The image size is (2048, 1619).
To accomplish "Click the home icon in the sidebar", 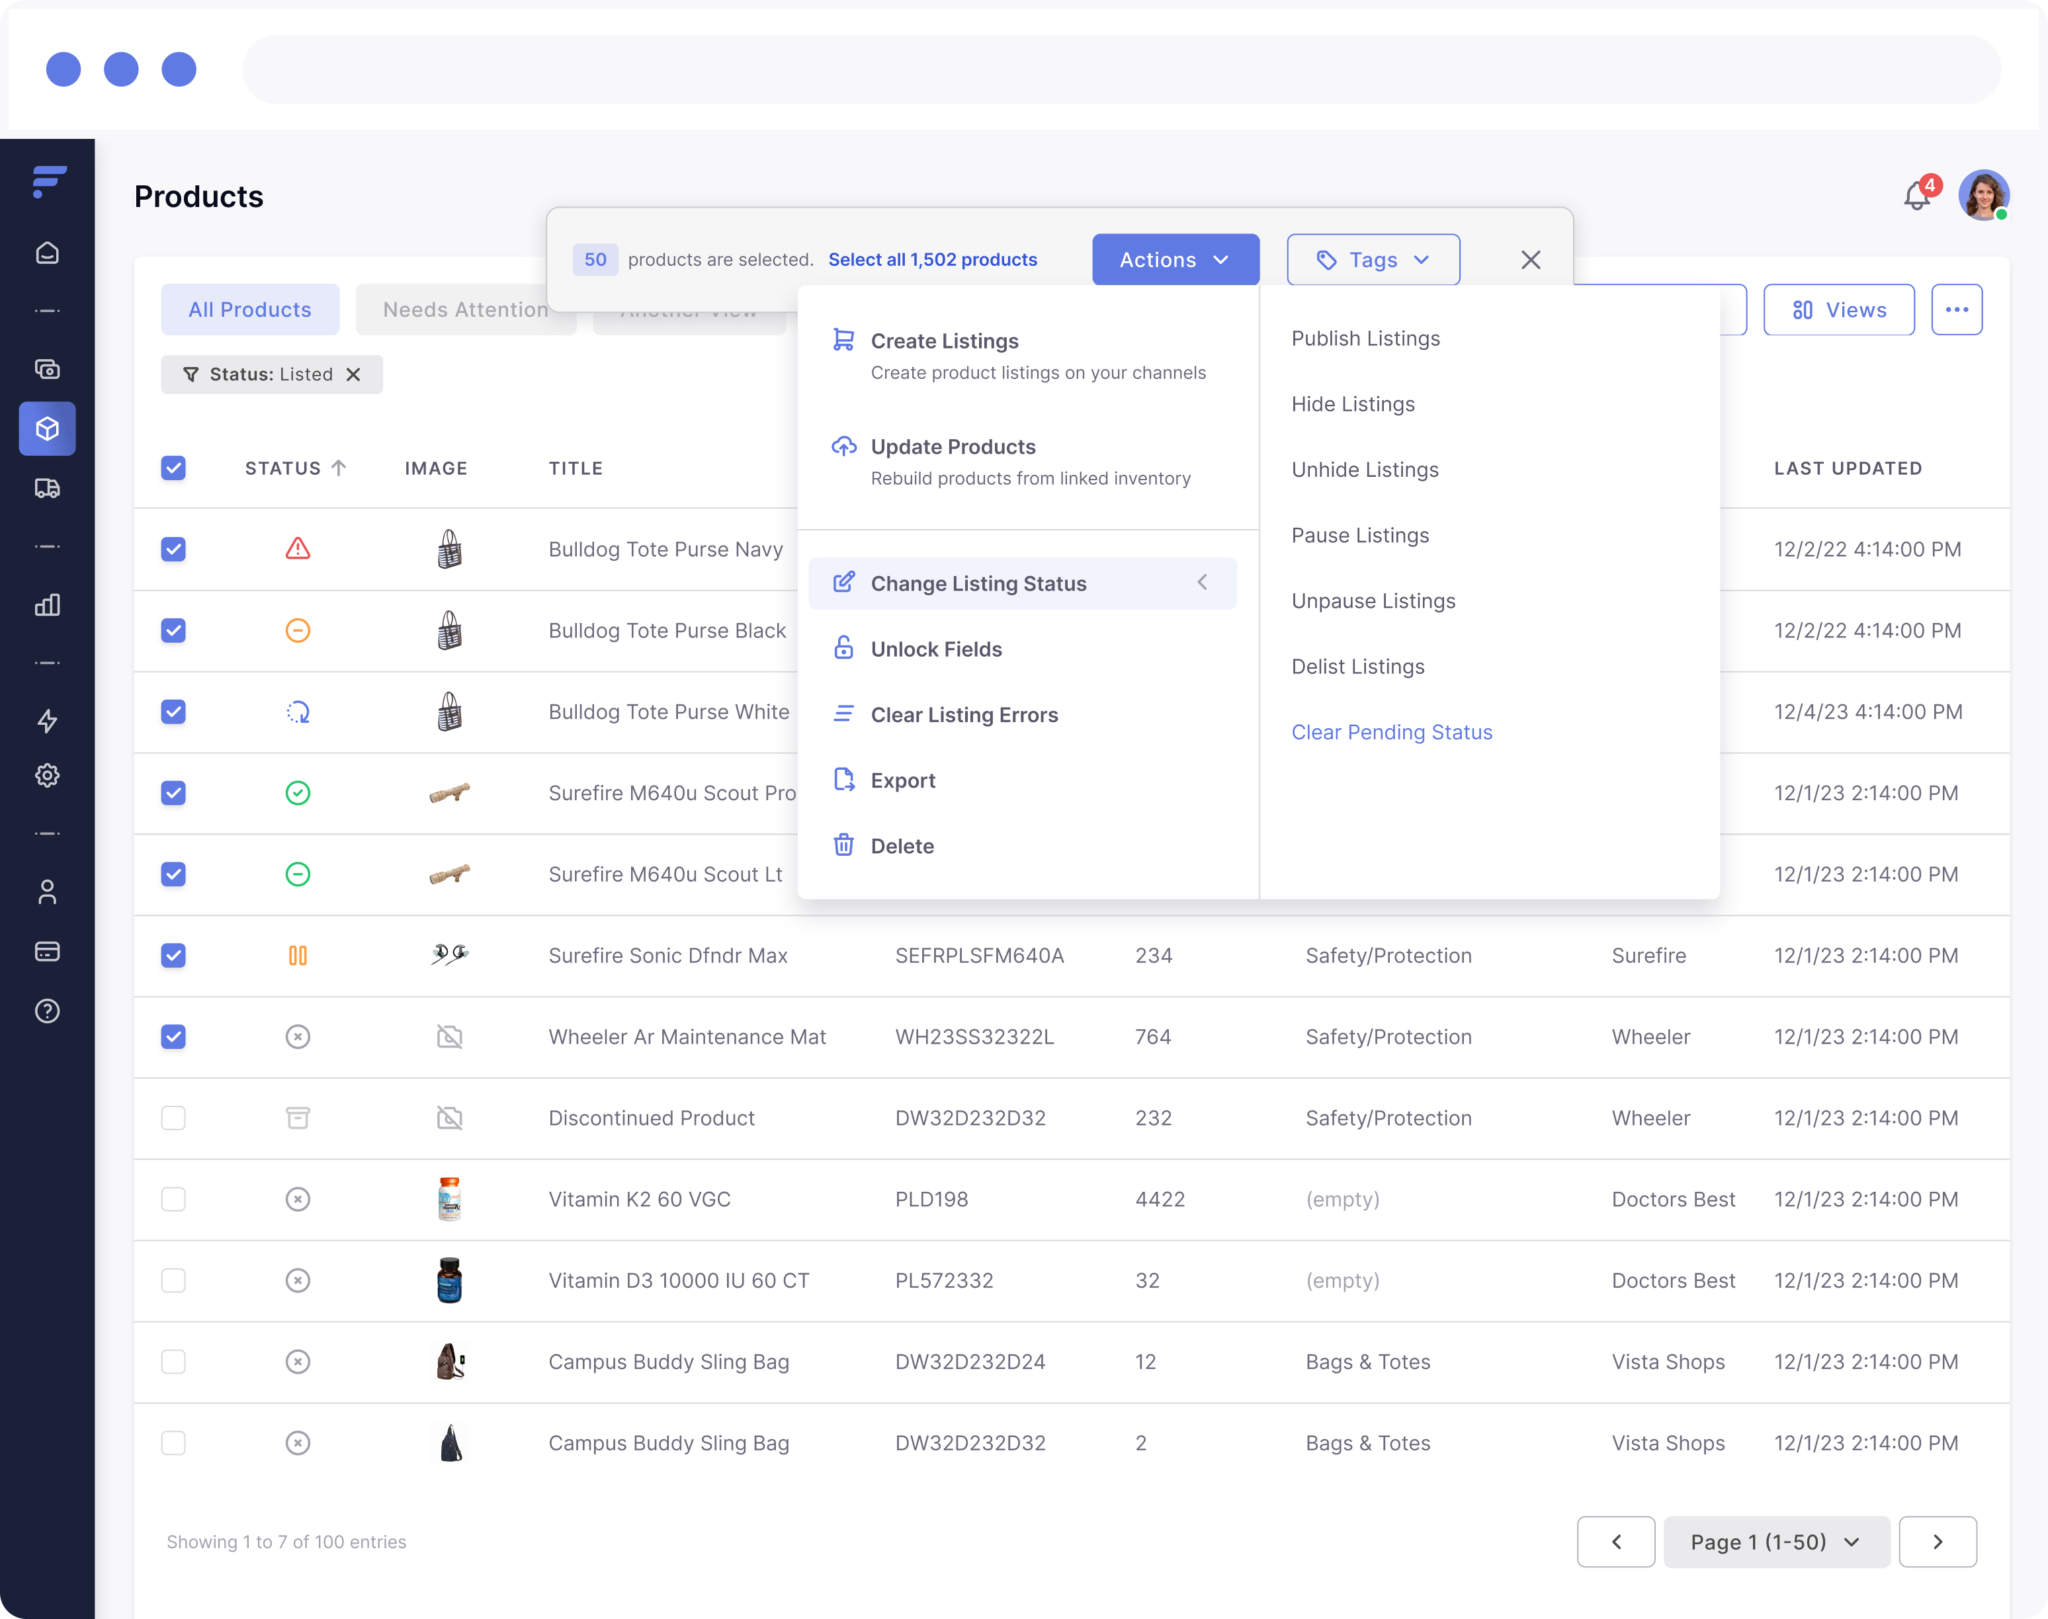I will click(47, 253).
